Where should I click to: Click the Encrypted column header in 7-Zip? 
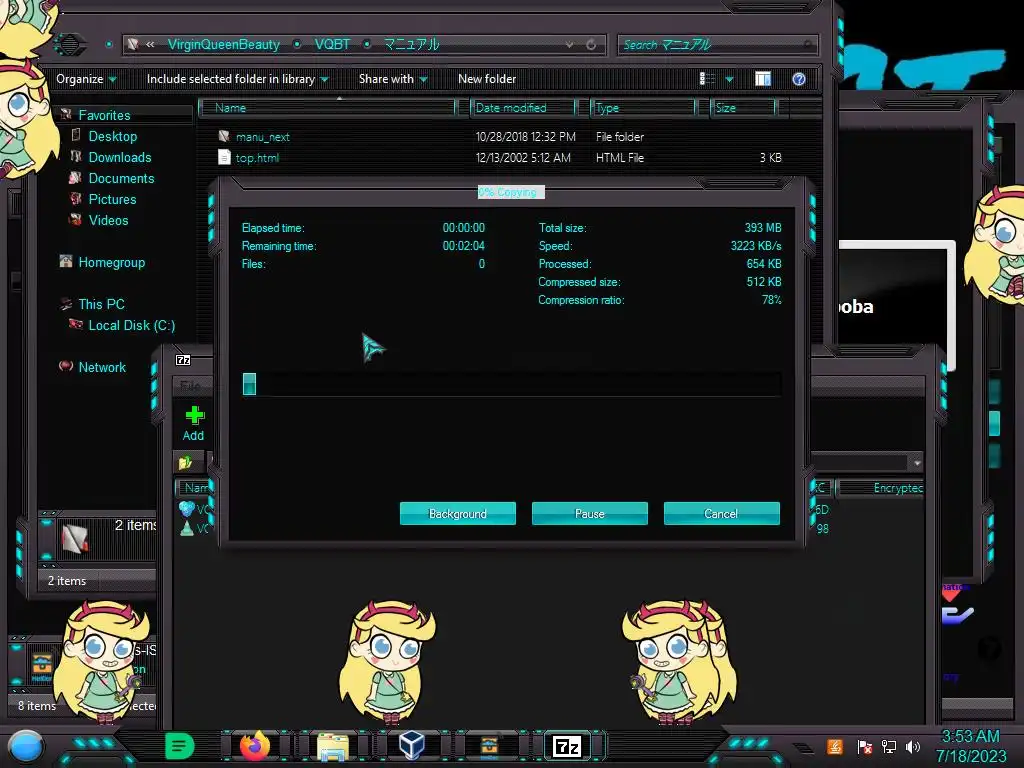(x=881, y=488)
